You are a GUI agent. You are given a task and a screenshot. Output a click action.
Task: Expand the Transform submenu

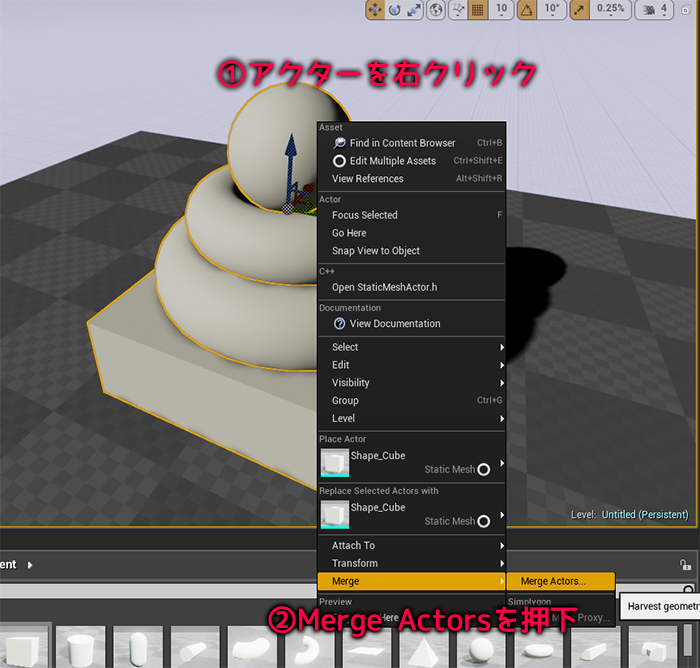[x=411, y=563]
